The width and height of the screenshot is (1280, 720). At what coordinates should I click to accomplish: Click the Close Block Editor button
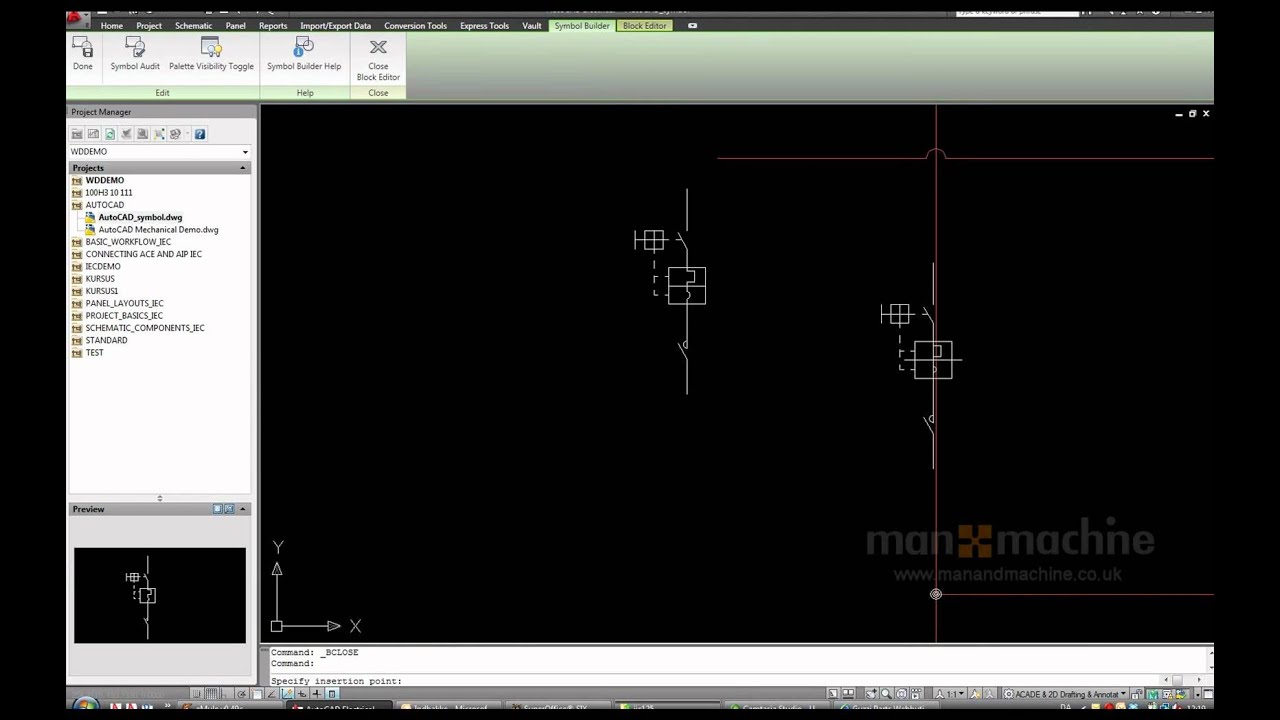click(x=378, y=60)
